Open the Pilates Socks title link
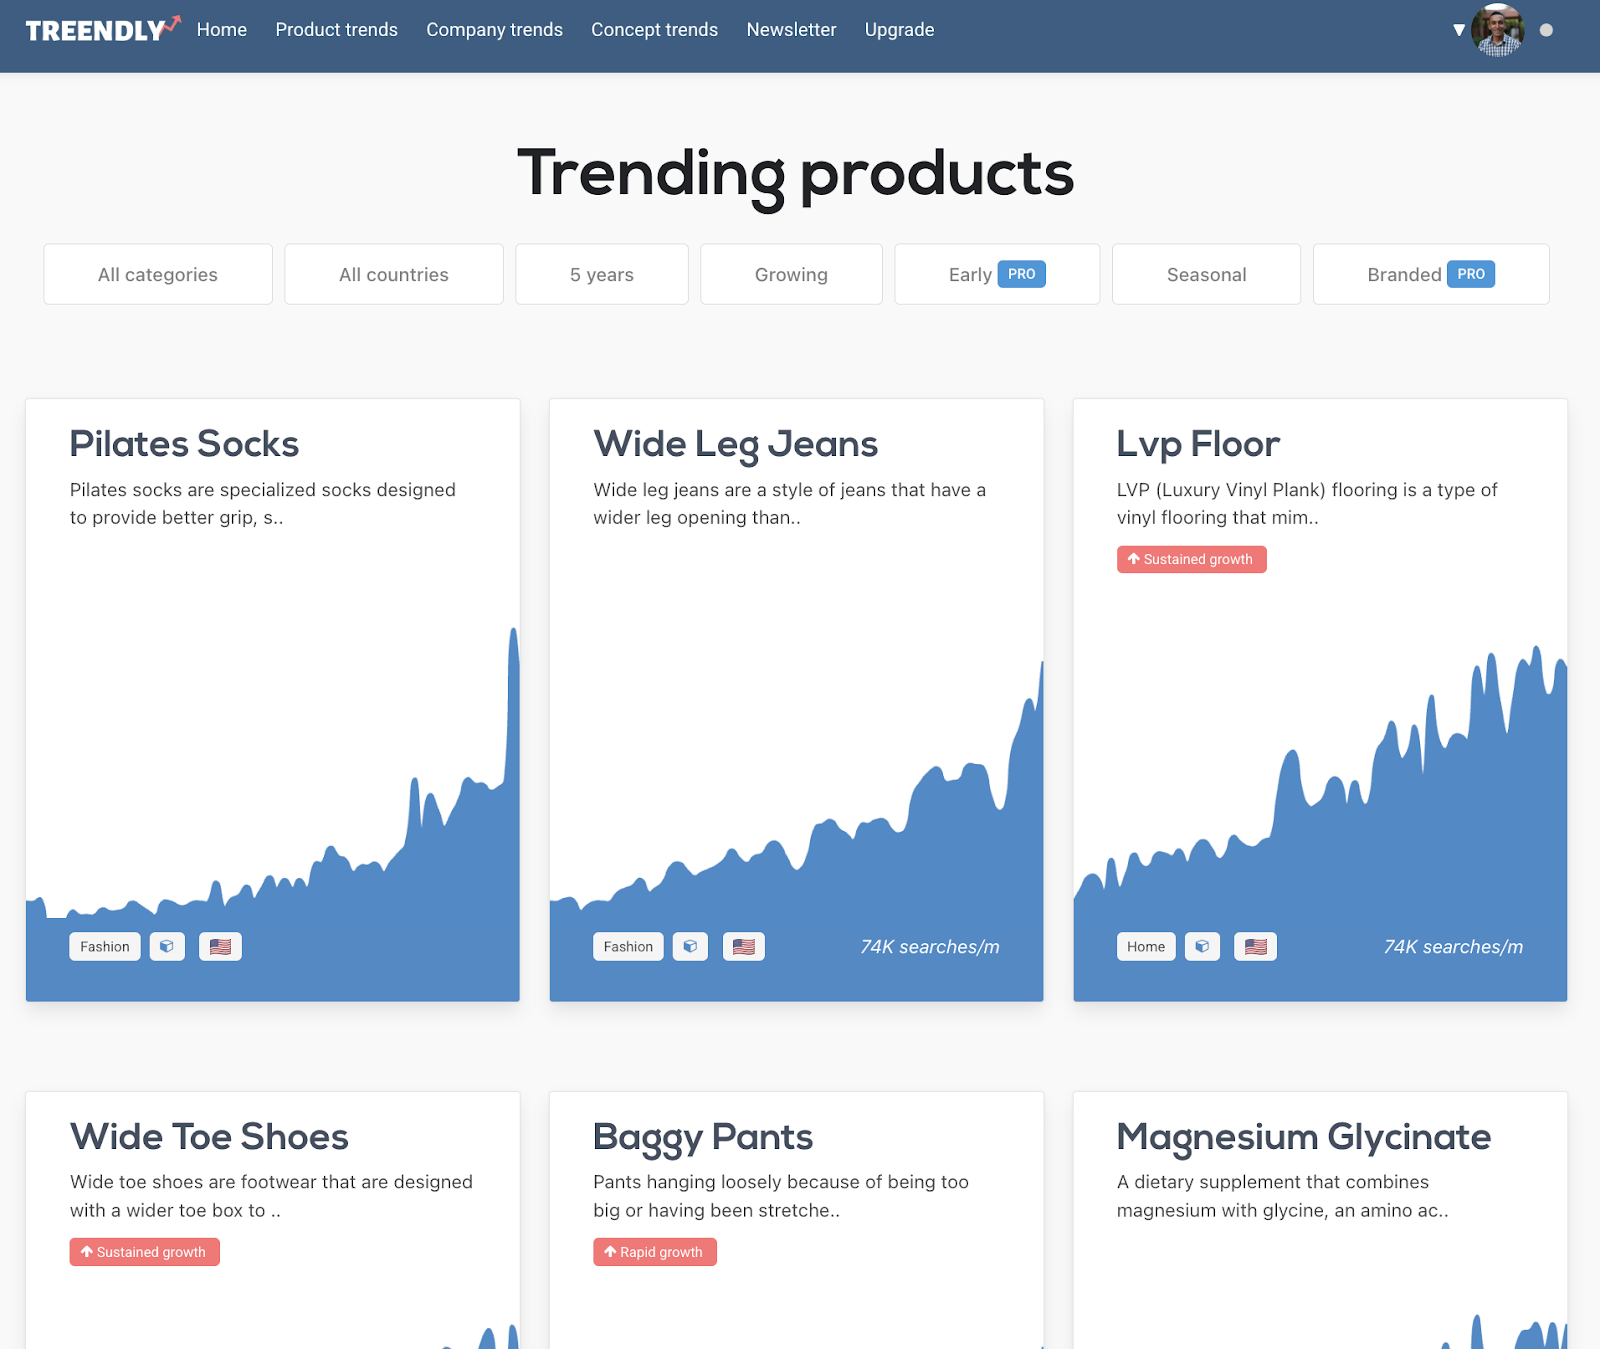Screen dimensions: 1600x1349 click(x=184, y=444)
